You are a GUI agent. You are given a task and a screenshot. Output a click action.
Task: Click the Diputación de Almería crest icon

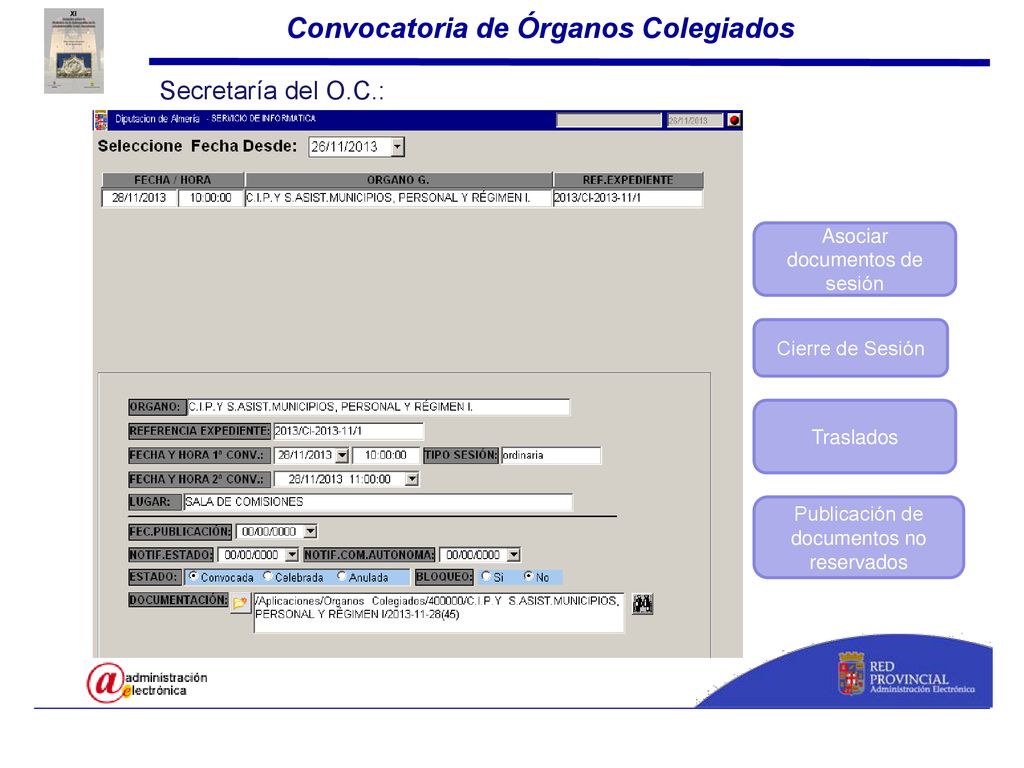[101, 120]
